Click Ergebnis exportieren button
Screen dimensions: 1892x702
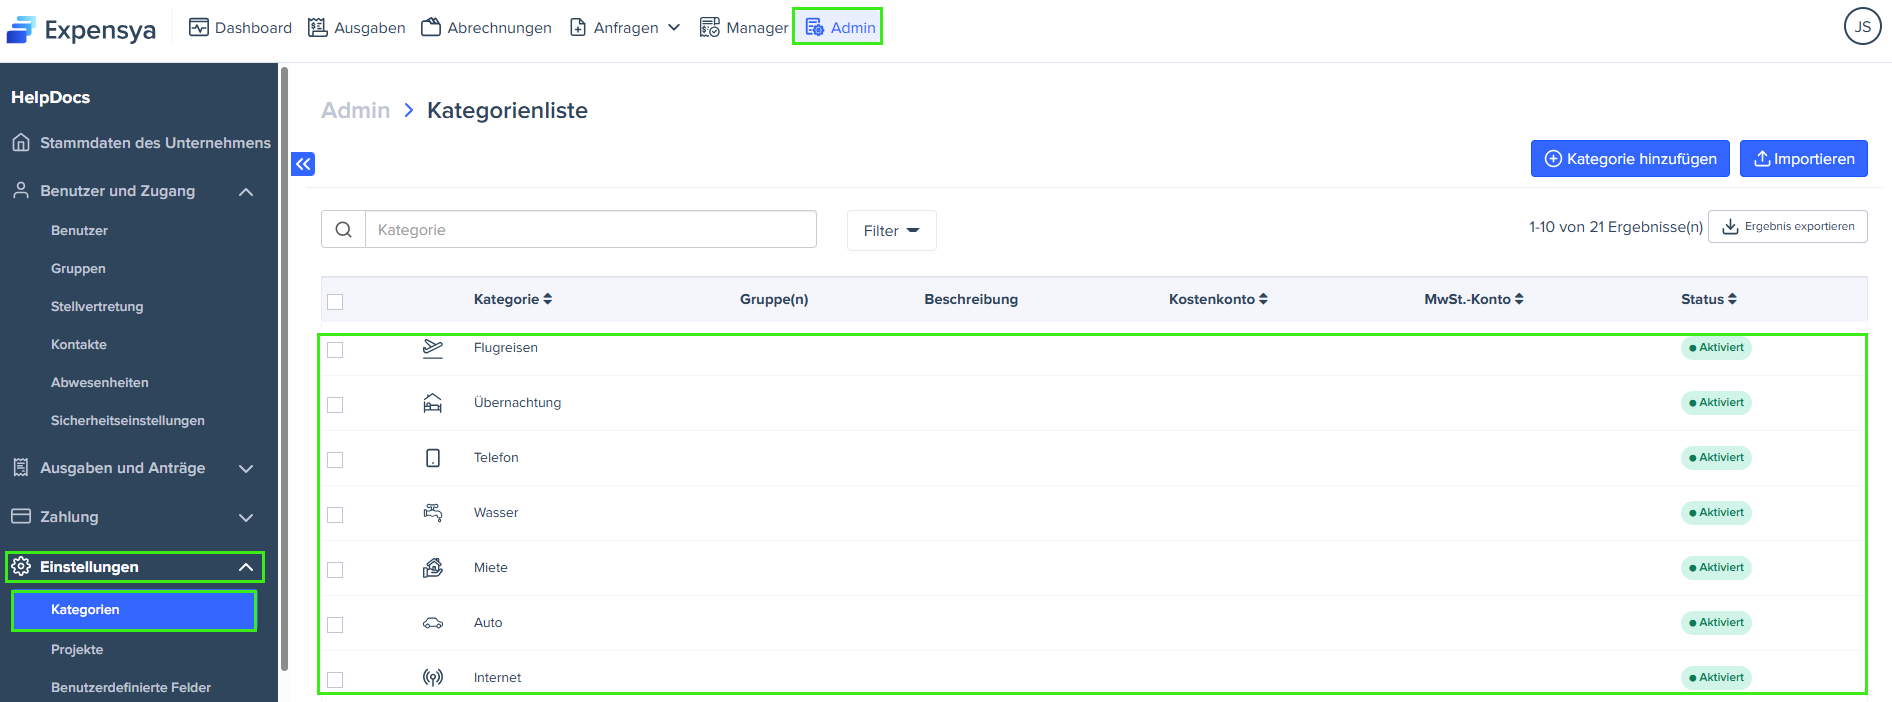(1788, 226)
